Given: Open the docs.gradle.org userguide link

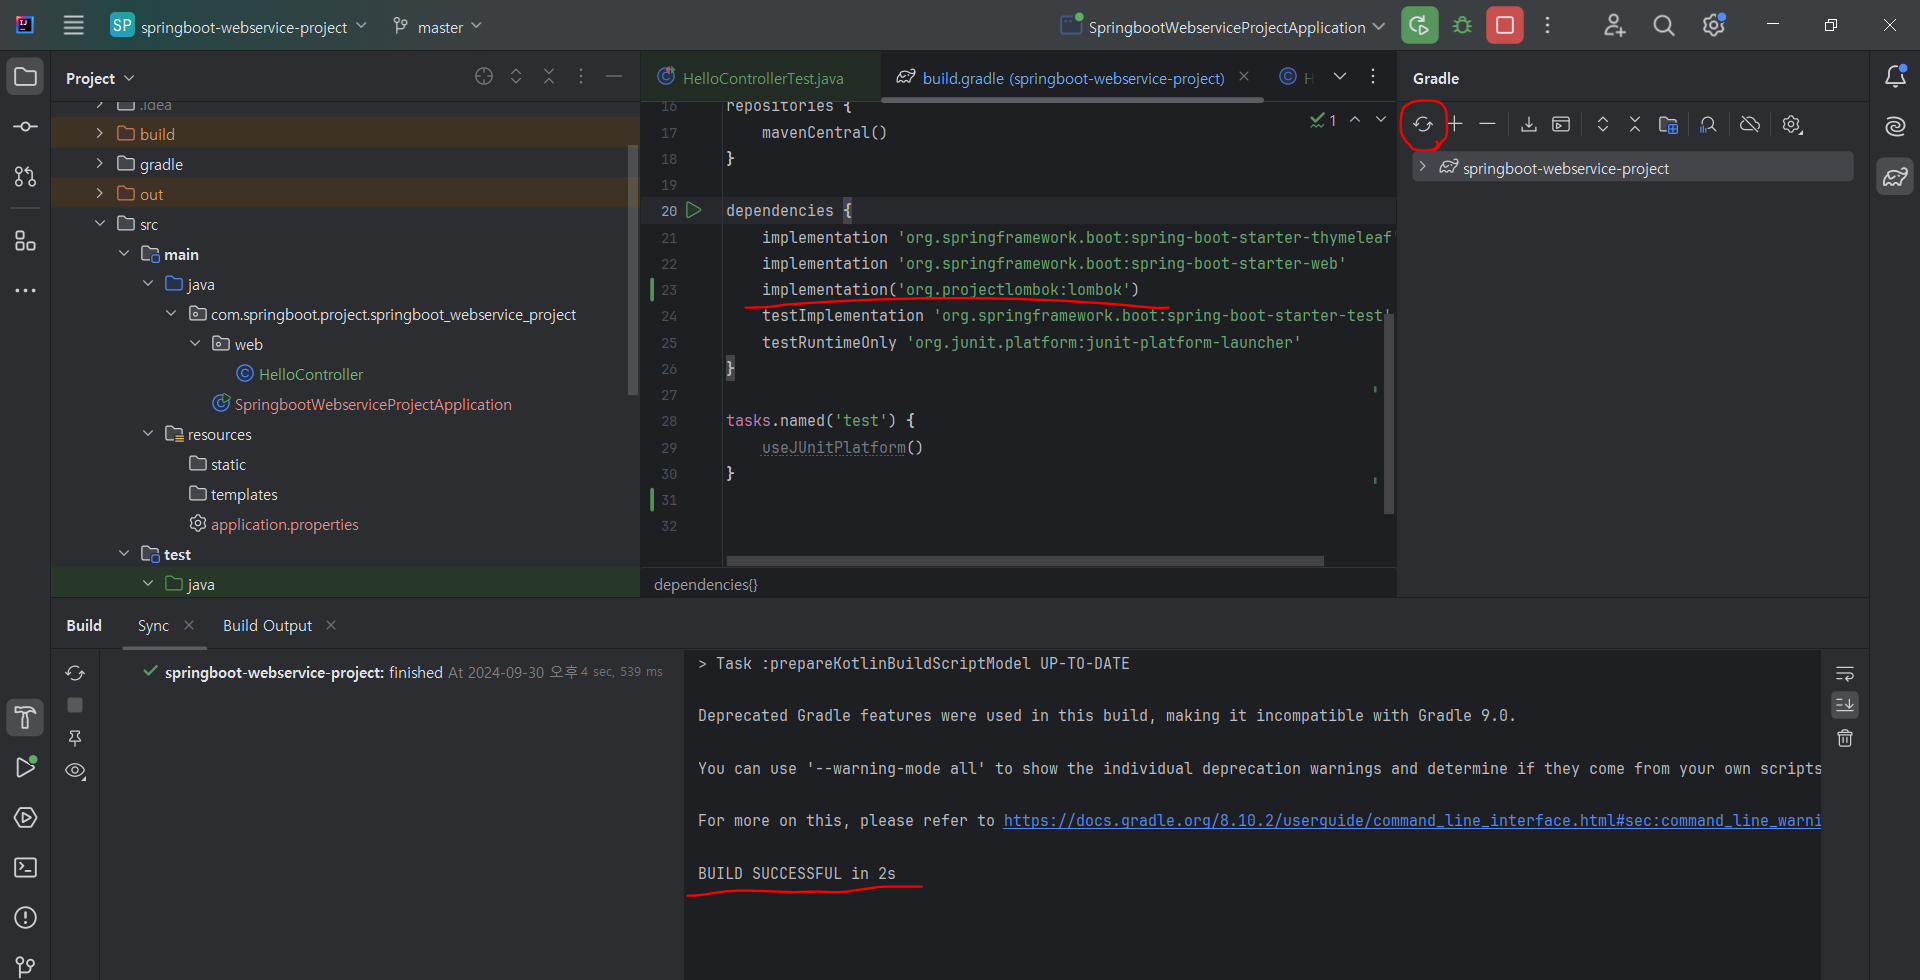Looking at the screenshot, I should (x=1412, y=821).
